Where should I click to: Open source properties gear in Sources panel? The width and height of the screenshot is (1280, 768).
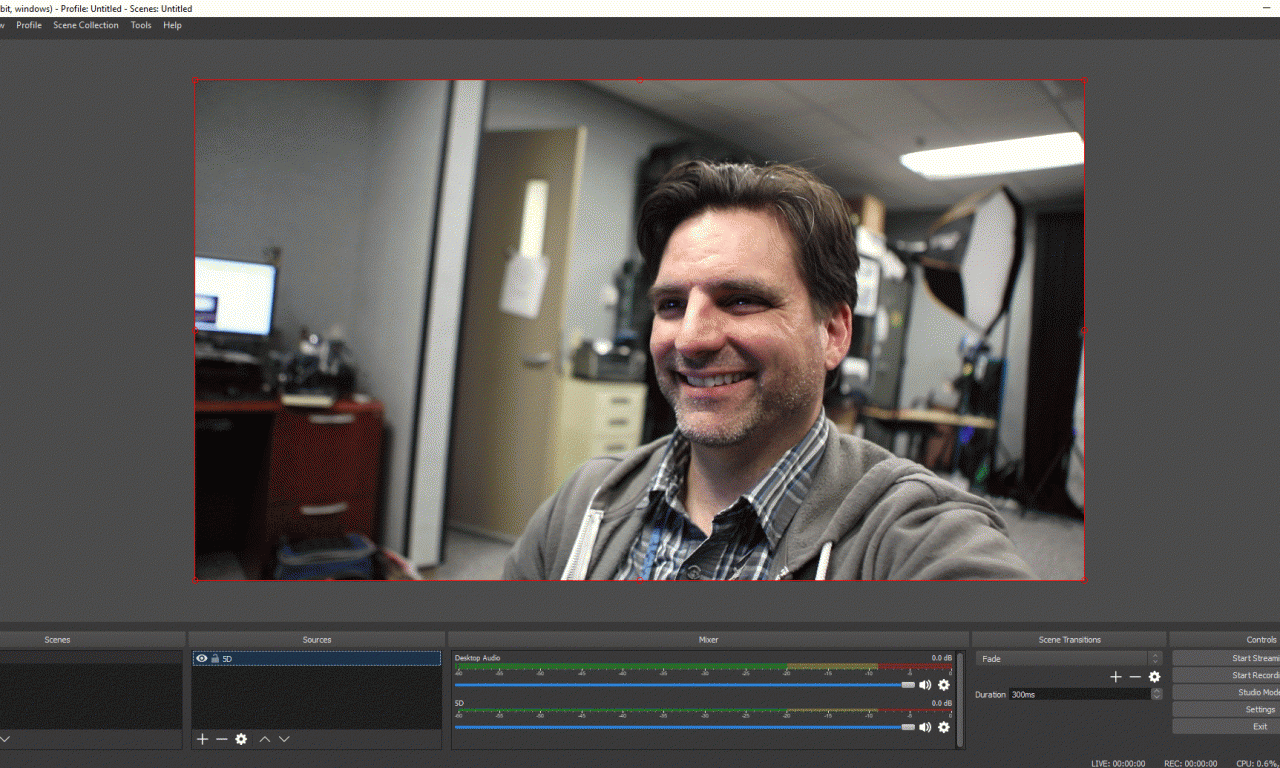(241, 739)
